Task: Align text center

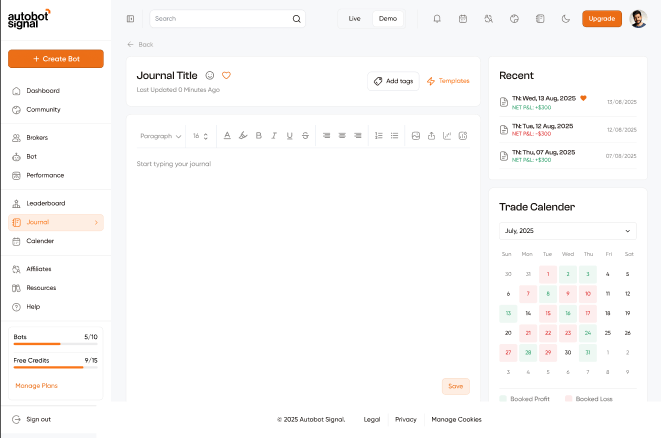Action: pos(342,136)
